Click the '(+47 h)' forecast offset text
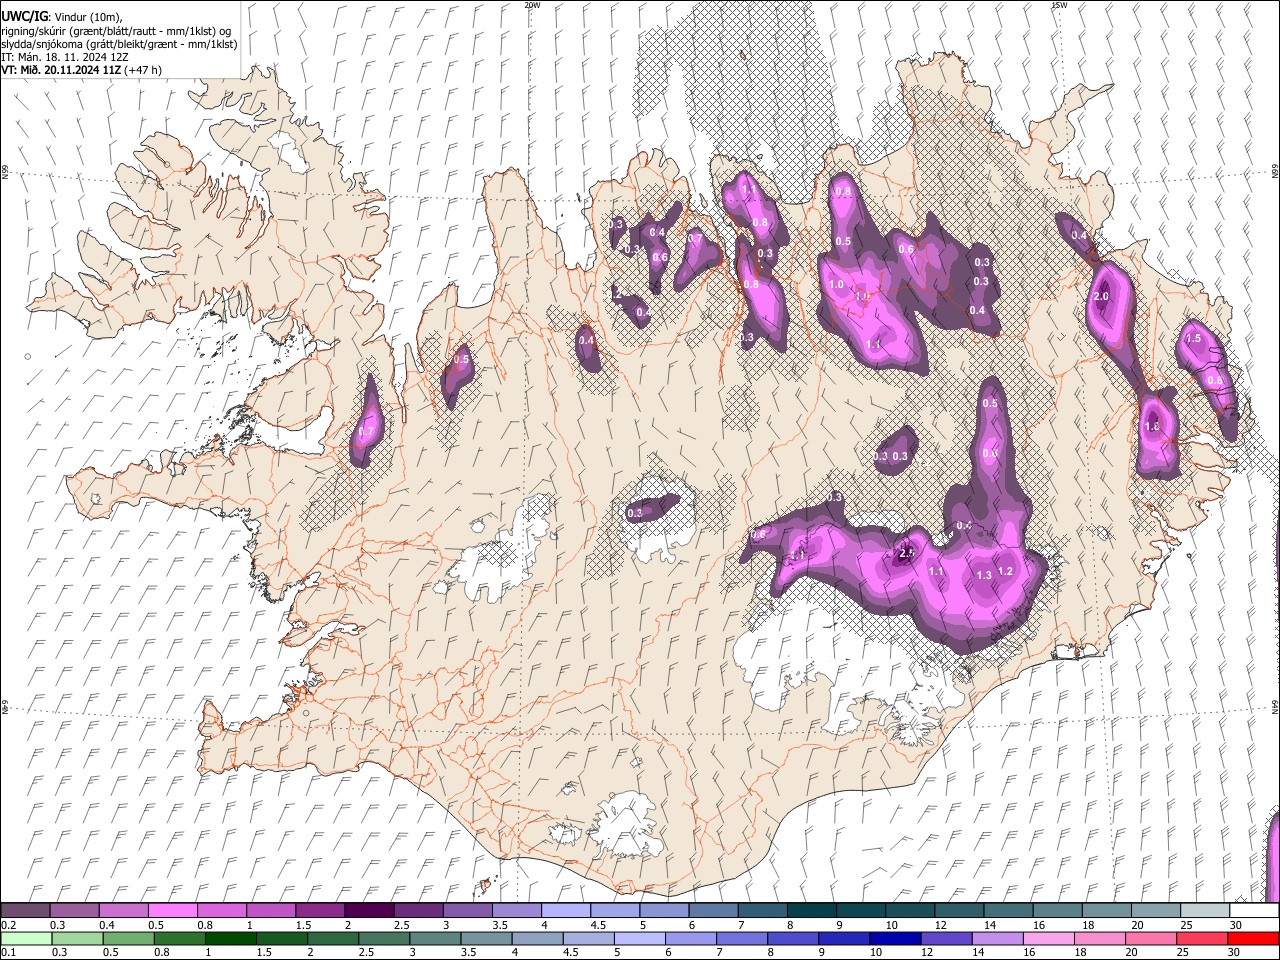 [142, 70]
